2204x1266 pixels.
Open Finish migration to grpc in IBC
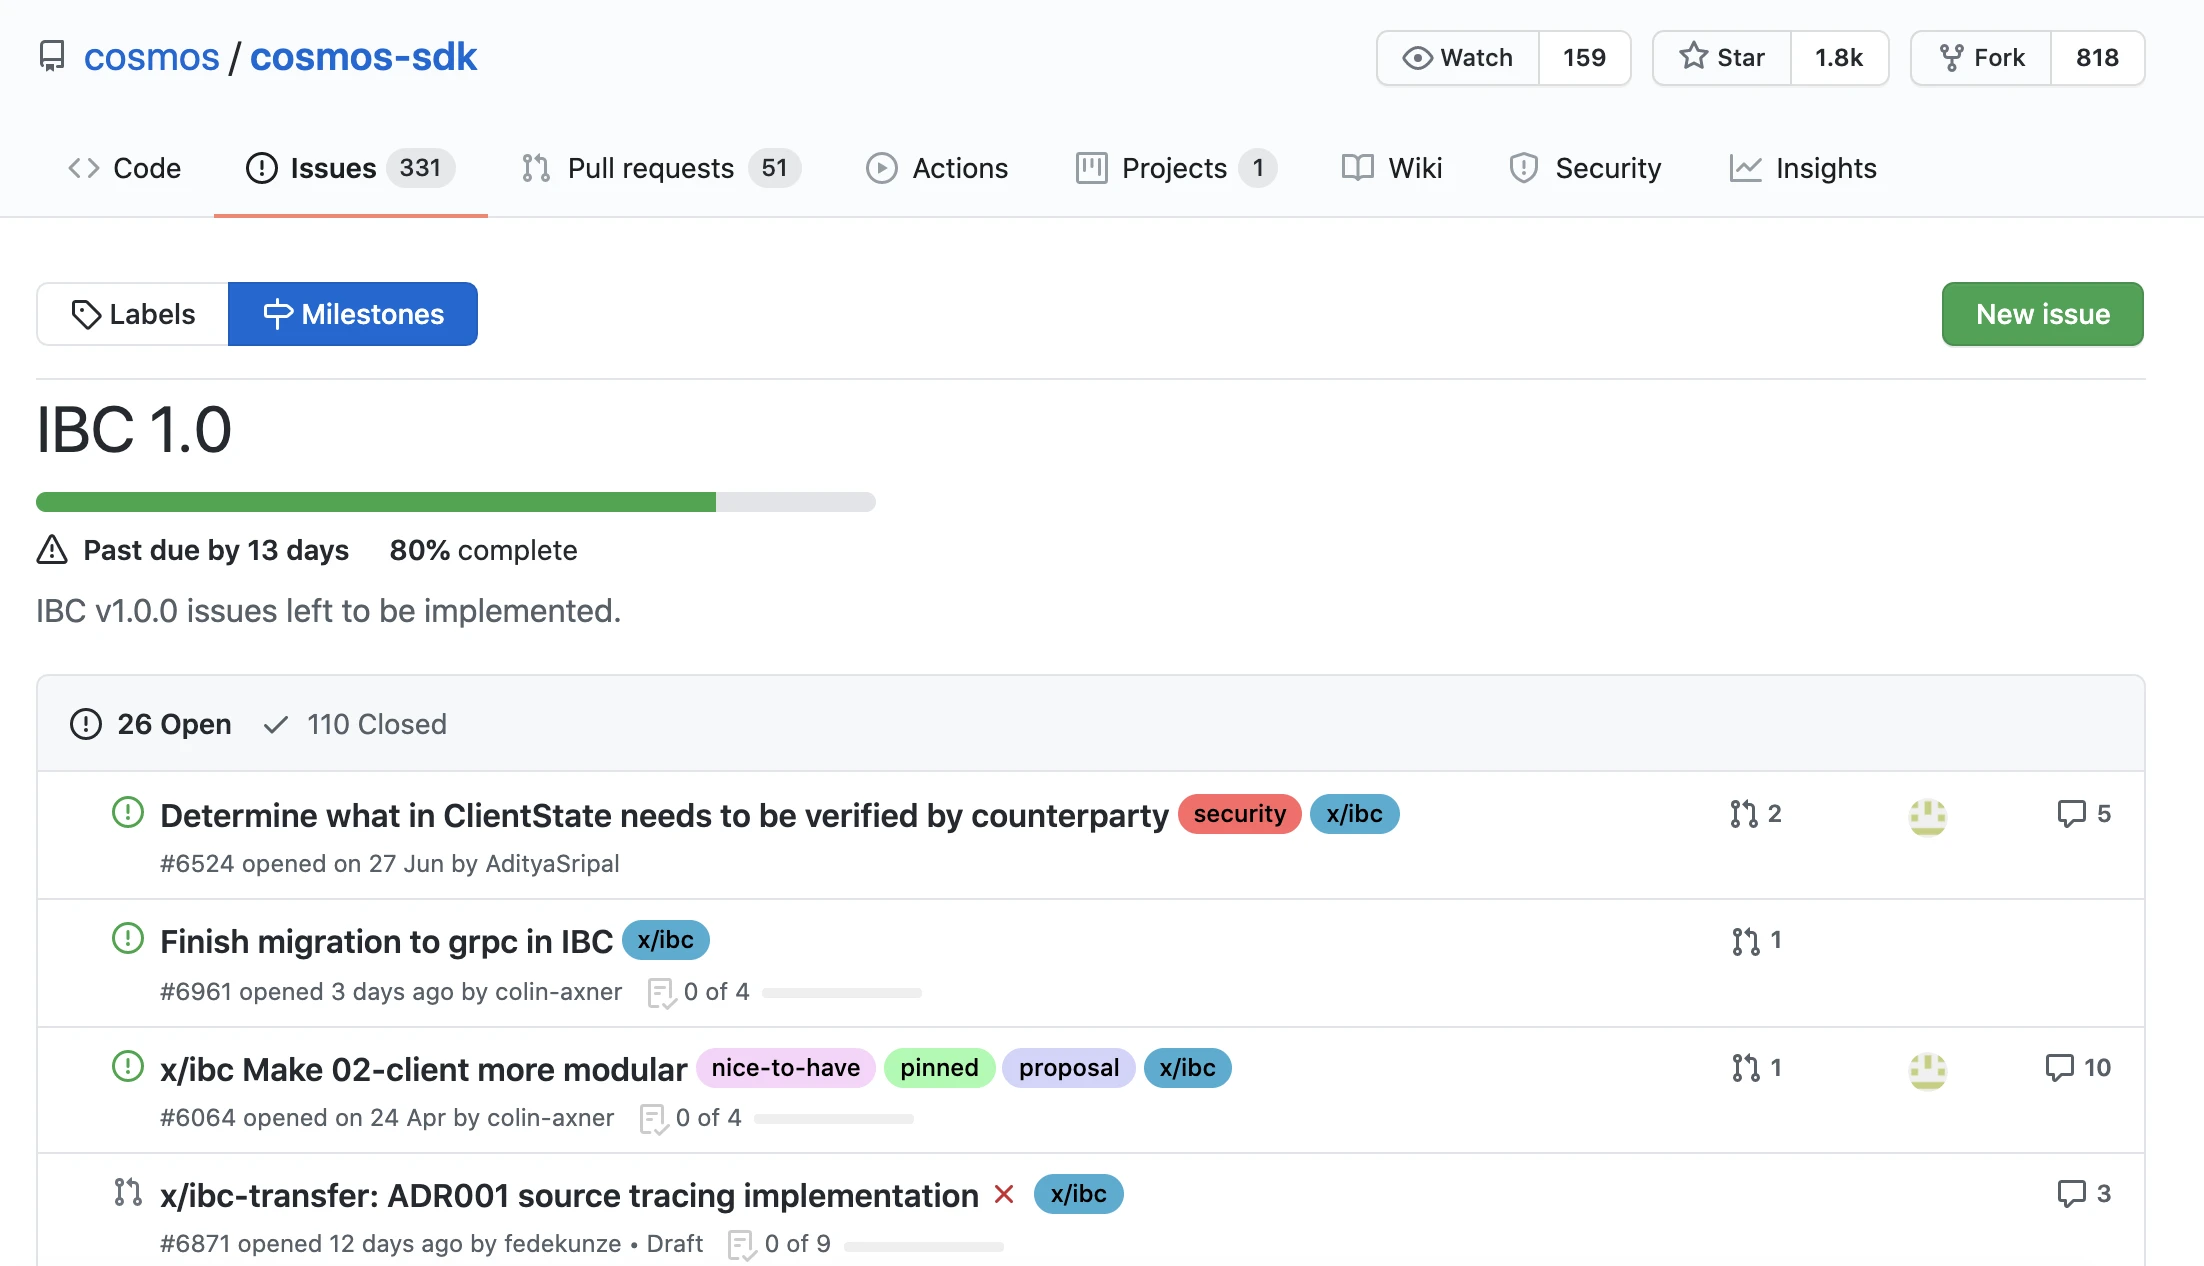pyautogui.click(x=387, y=942)
